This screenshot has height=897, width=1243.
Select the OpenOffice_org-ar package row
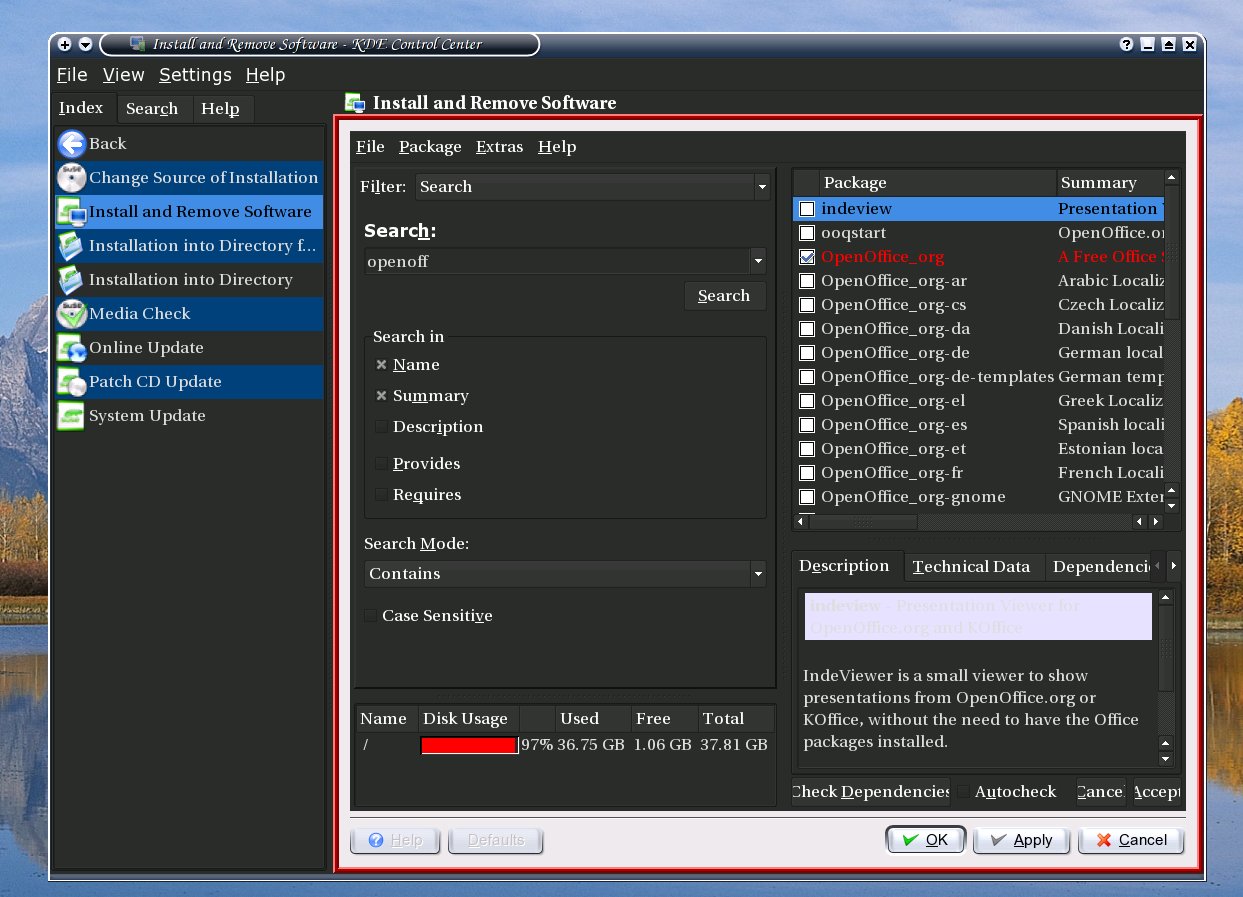tap(979, 281)
